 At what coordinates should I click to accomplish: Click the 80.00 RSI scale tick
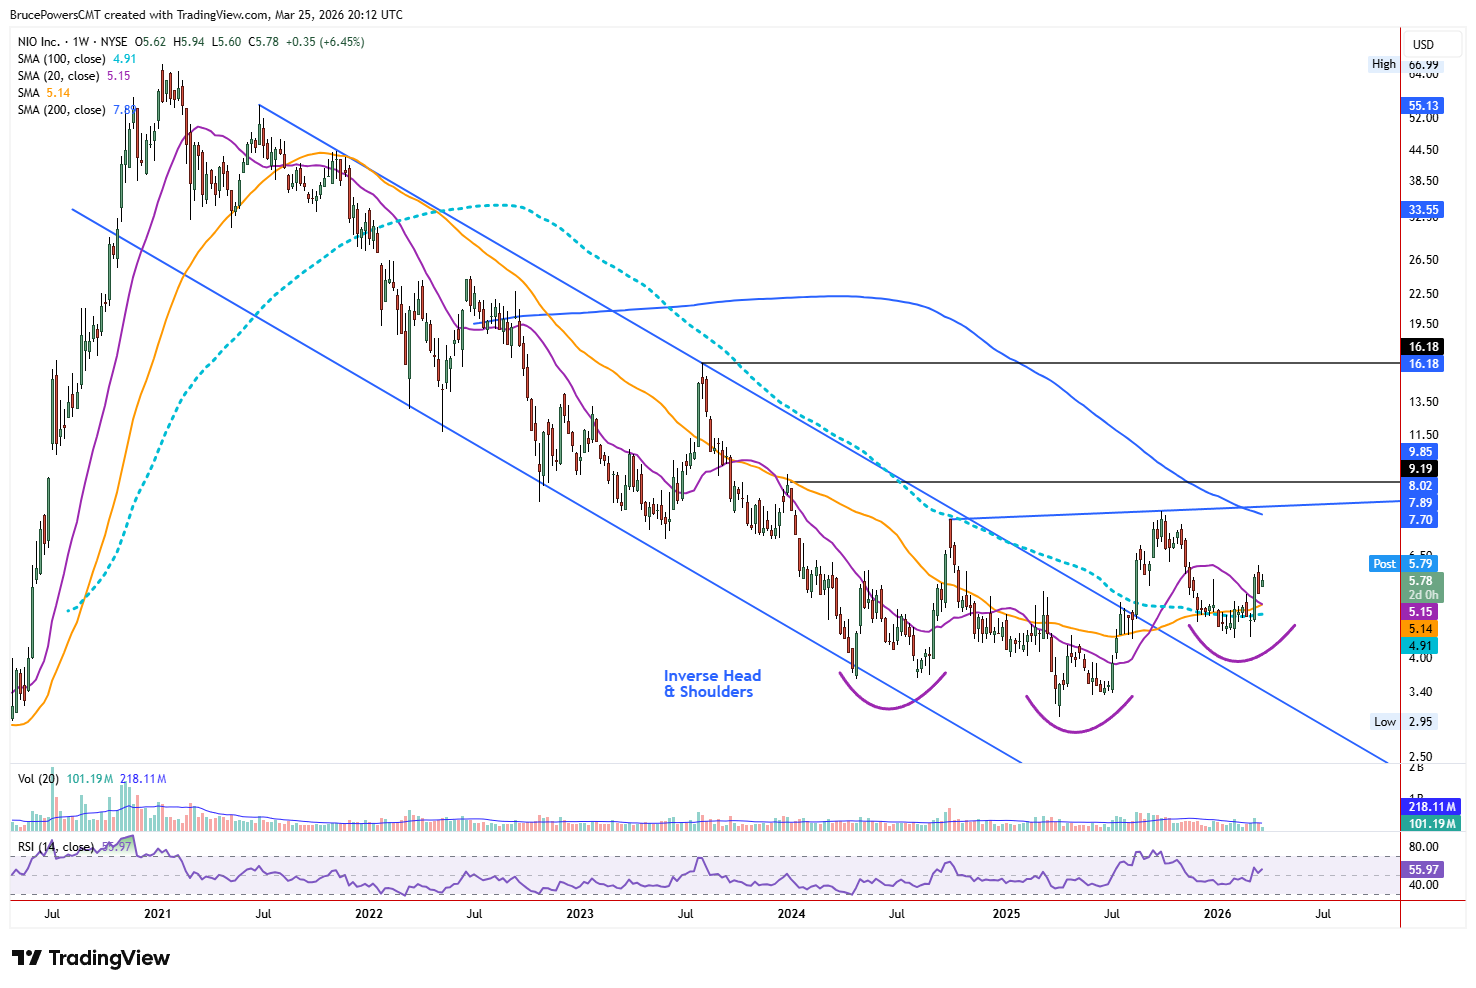[x=1424, y=847]
